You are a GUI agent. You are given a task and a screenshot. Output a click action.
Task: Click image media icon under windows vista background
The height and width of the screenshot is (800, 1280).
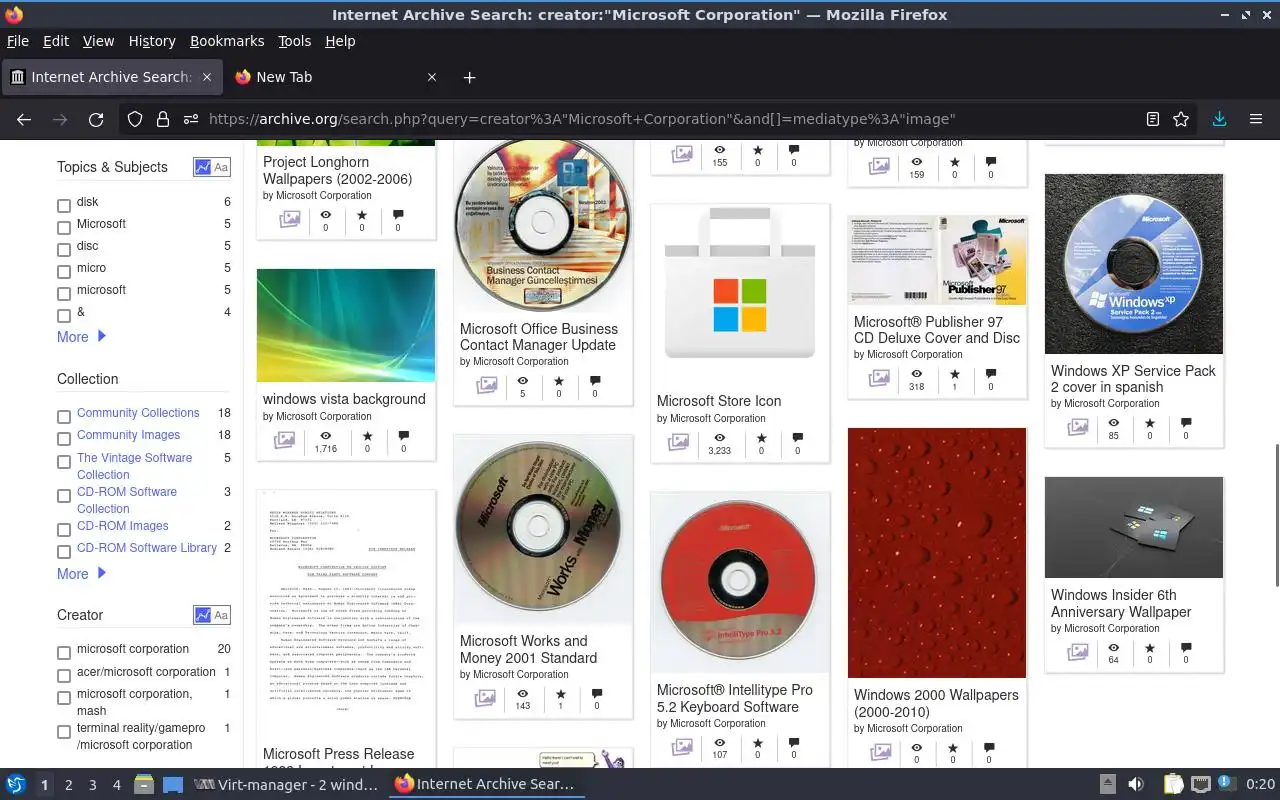(x=284, y=440)
